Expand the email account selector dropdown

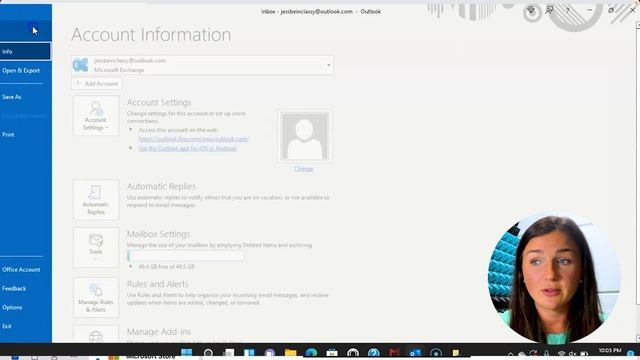(x=329, y=65)
